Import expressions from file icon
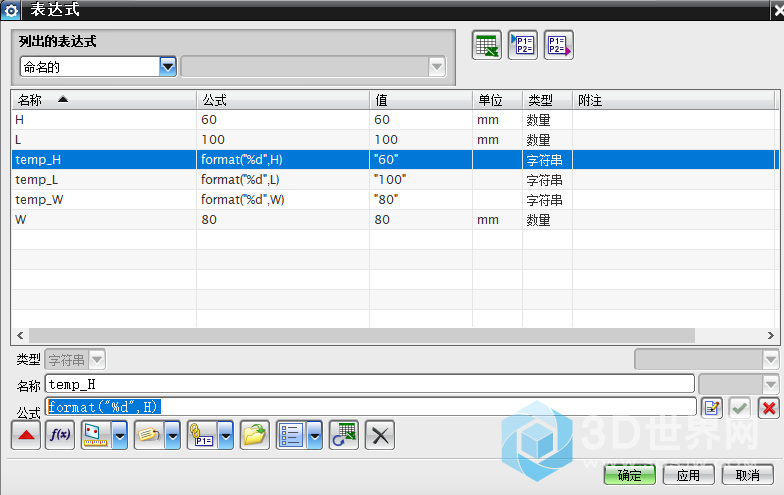This screenshot has width=784, height=495. click(x=522, y=45)
